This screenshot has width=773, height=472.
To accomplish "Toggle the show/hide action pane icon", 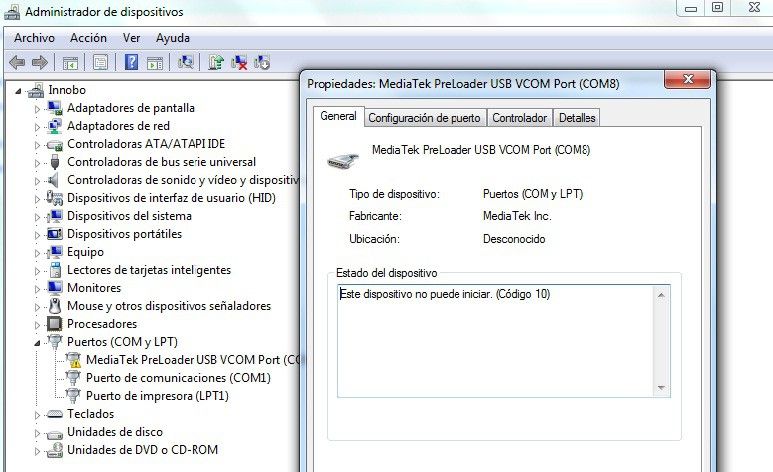I will 155,63.
